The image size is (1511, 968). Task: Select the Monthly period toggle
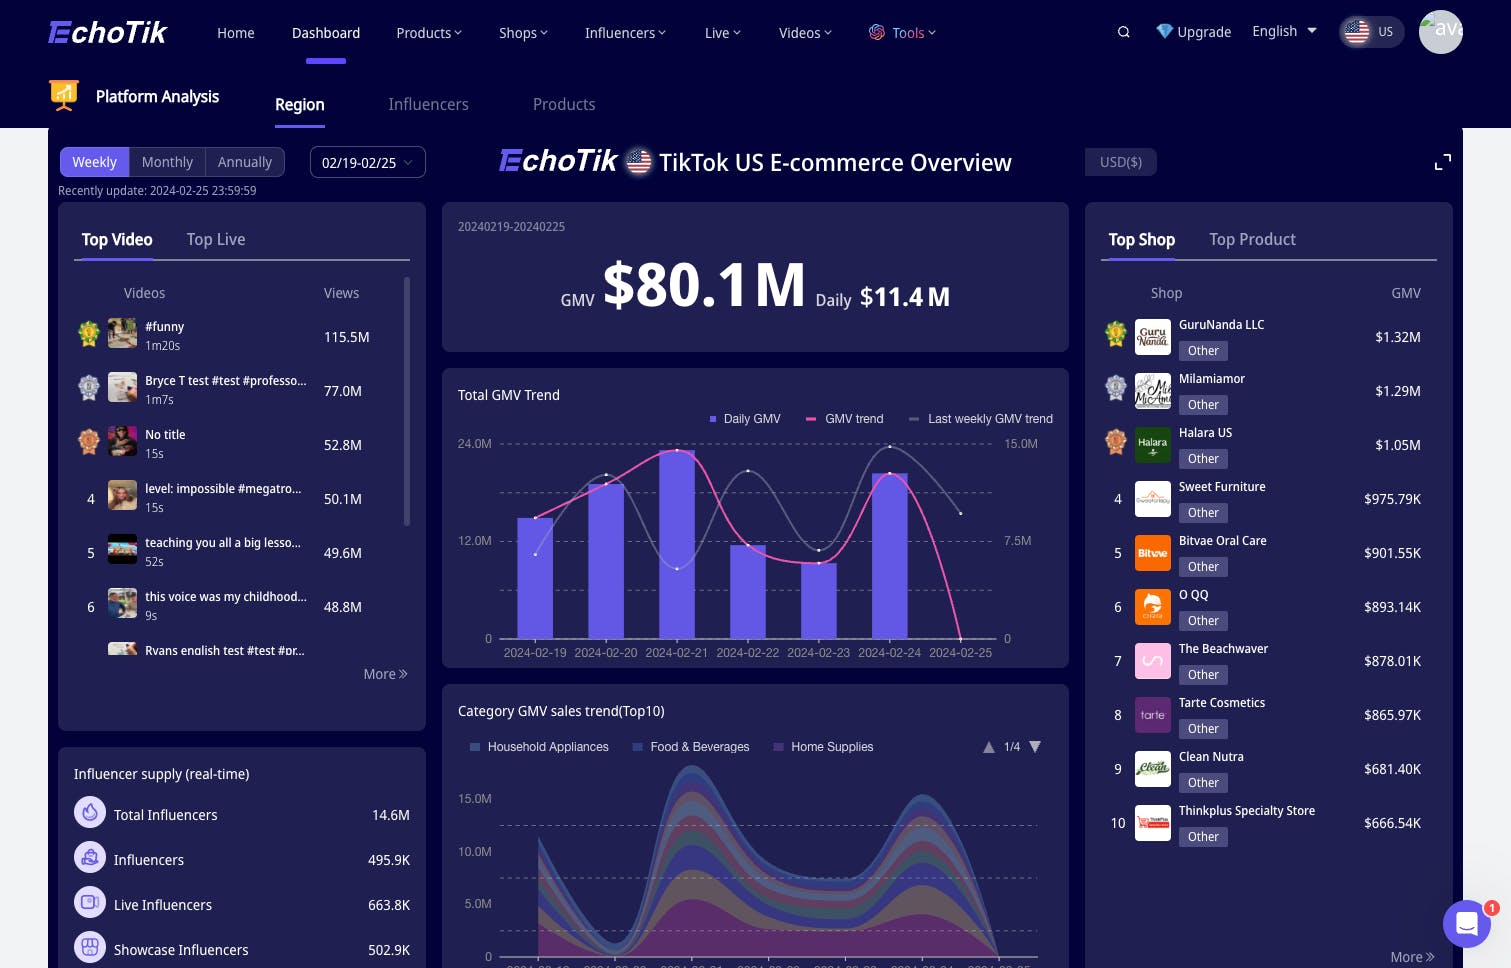[x=167, y=162]
